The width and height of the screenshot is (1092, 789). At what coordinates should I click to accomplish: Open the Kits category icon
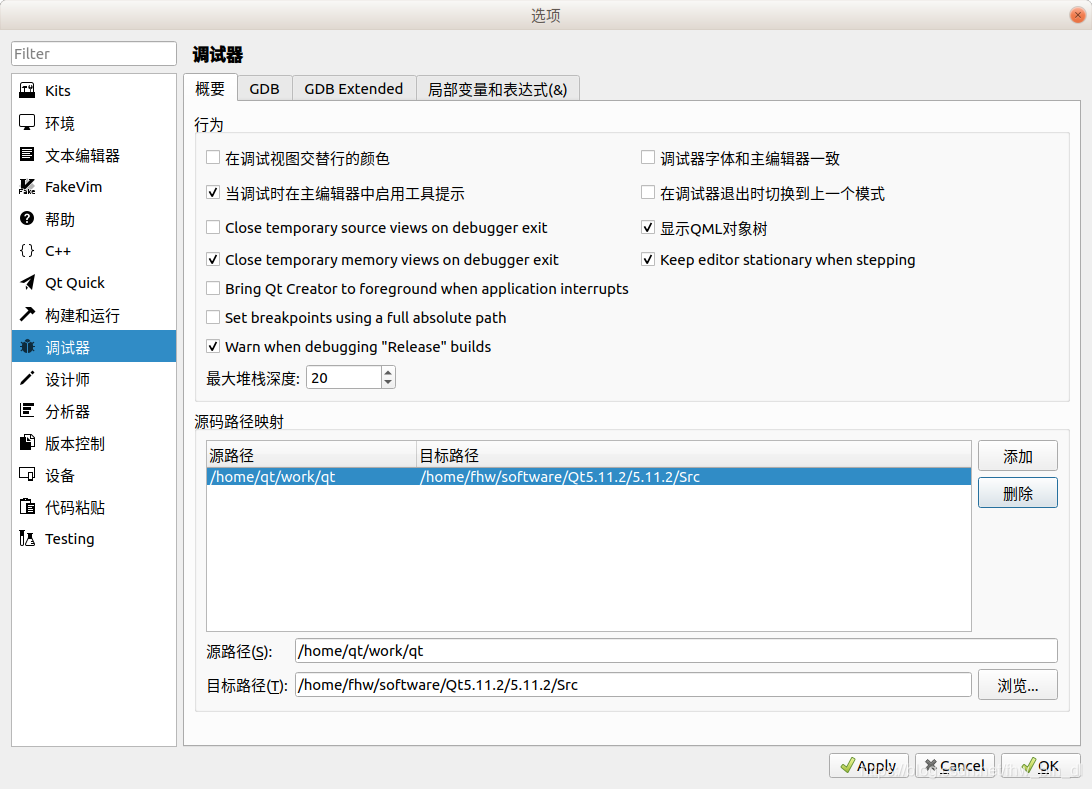pos(27,90)
